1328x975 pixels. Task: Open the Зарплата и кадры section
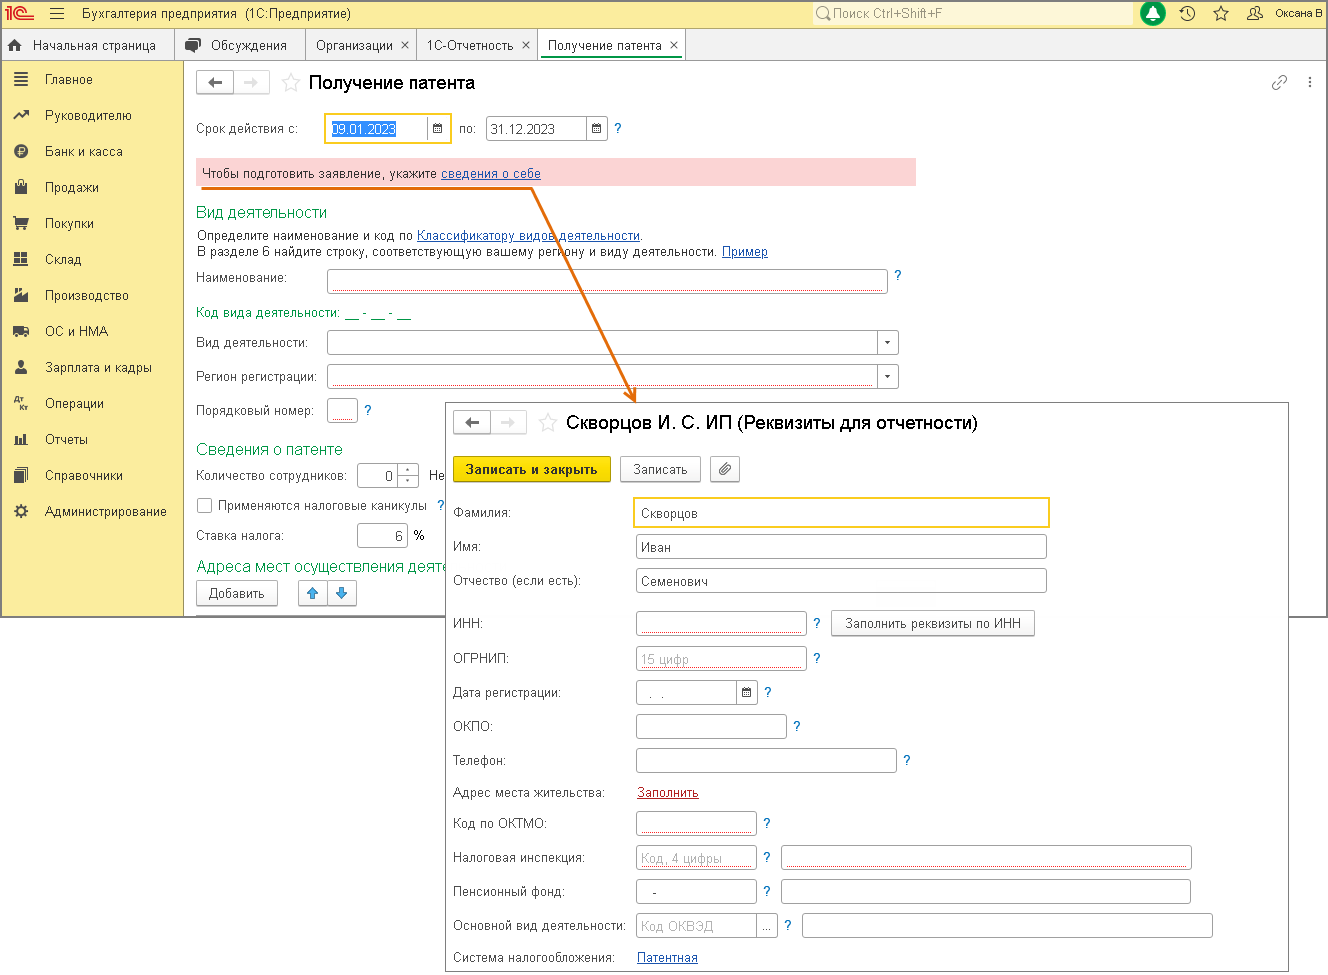click(x=98, y=367)
